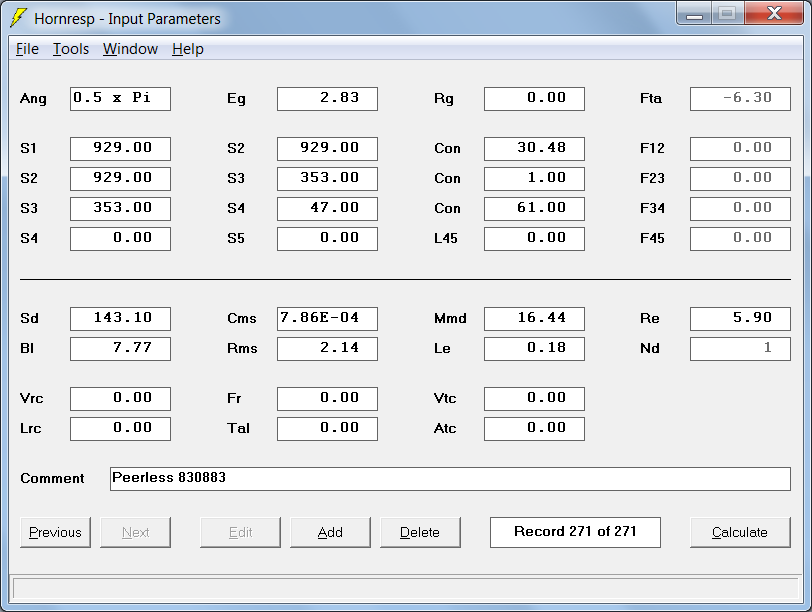Open the Window menu
Viewport: 812px width, 612px height.
[130, 49]
